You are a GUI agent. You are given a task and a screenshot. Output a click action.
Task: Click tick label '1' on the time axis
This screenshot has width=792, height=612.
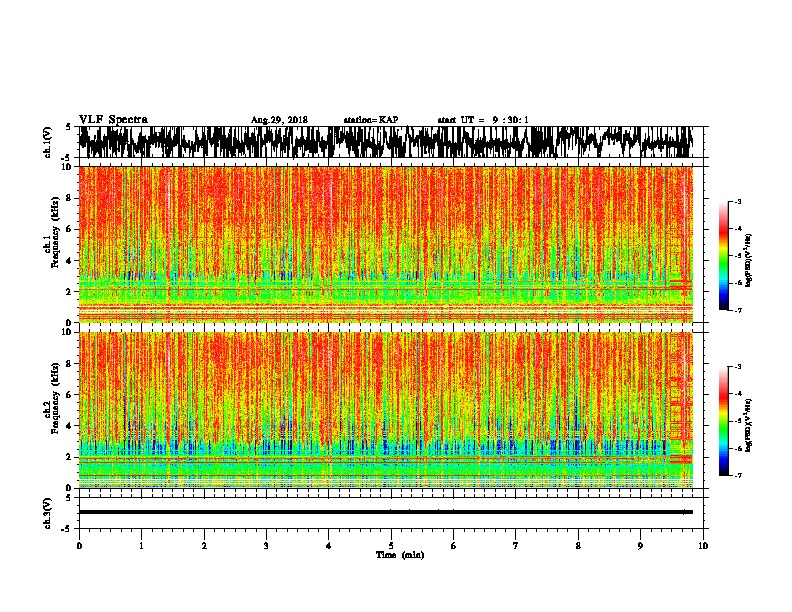click(x=141, y=546)
